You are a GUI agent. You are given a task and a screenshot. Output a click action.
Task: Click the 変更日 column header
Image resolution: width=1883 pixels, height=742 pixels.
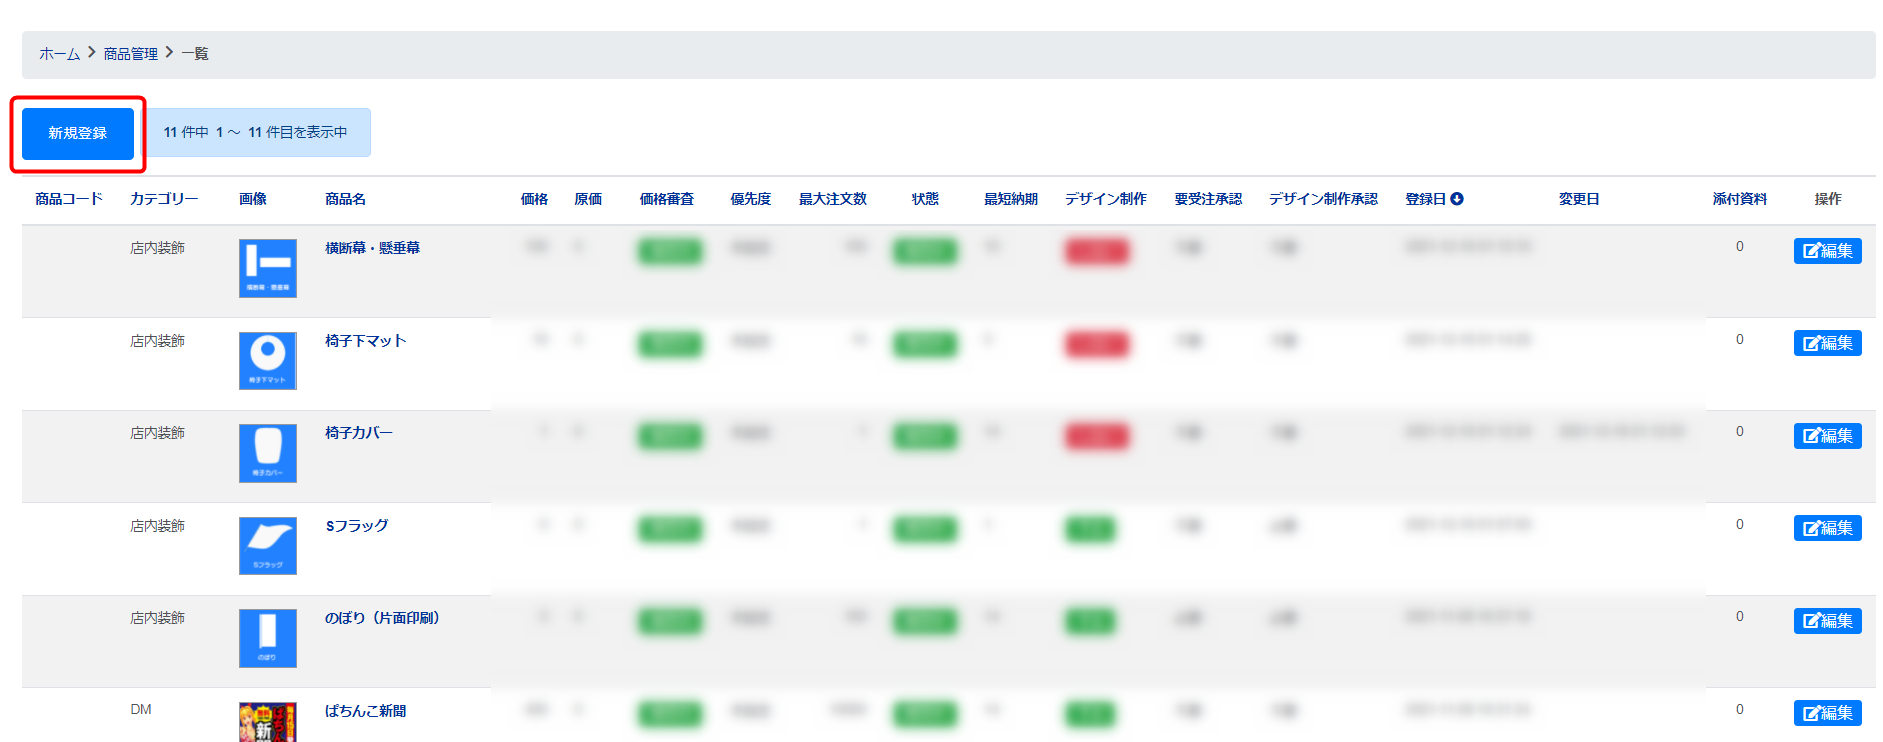(1579, 199)
